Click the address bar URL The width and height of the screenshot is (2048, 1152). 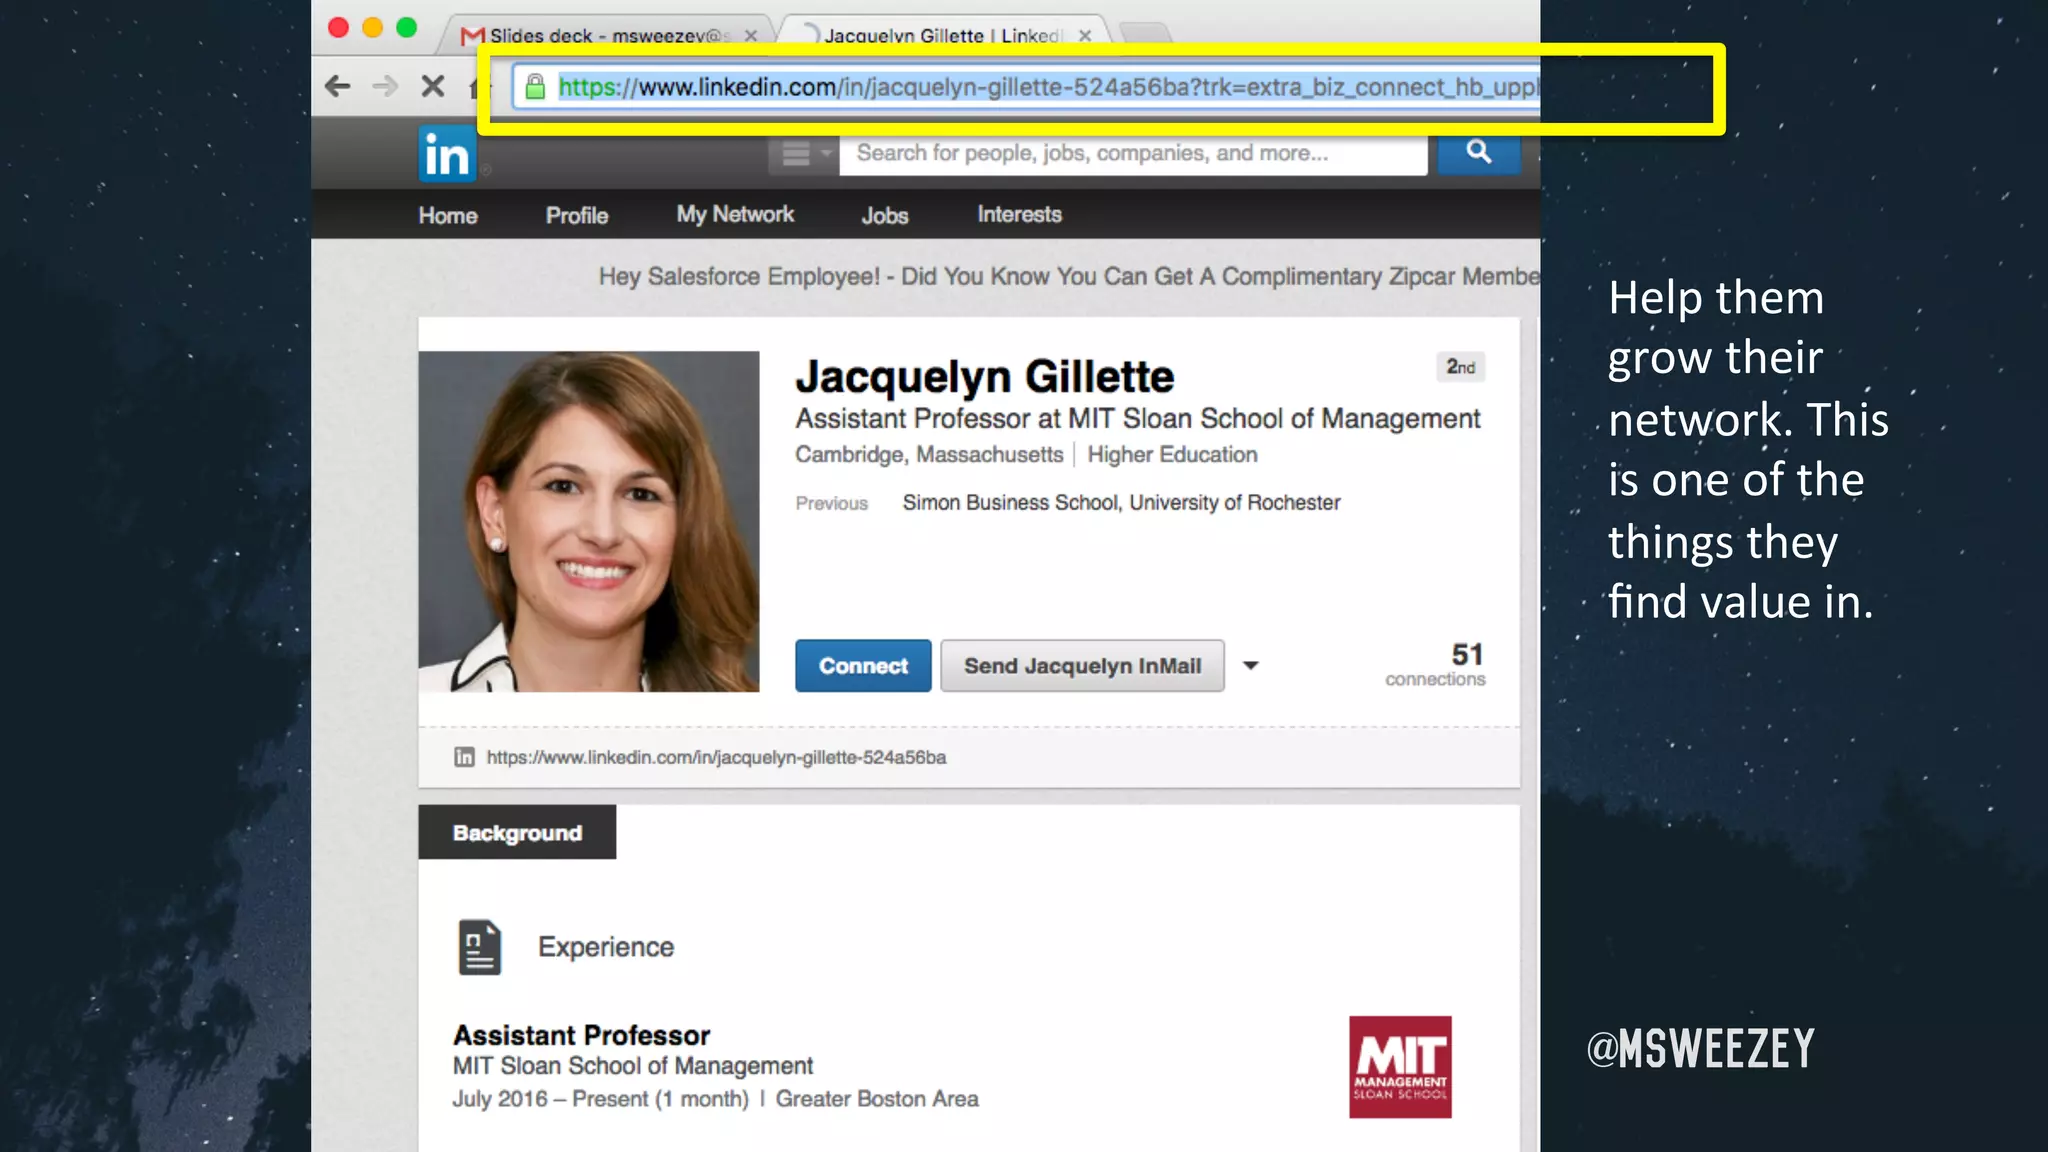pyautogui.click(x=1047, y=87)
